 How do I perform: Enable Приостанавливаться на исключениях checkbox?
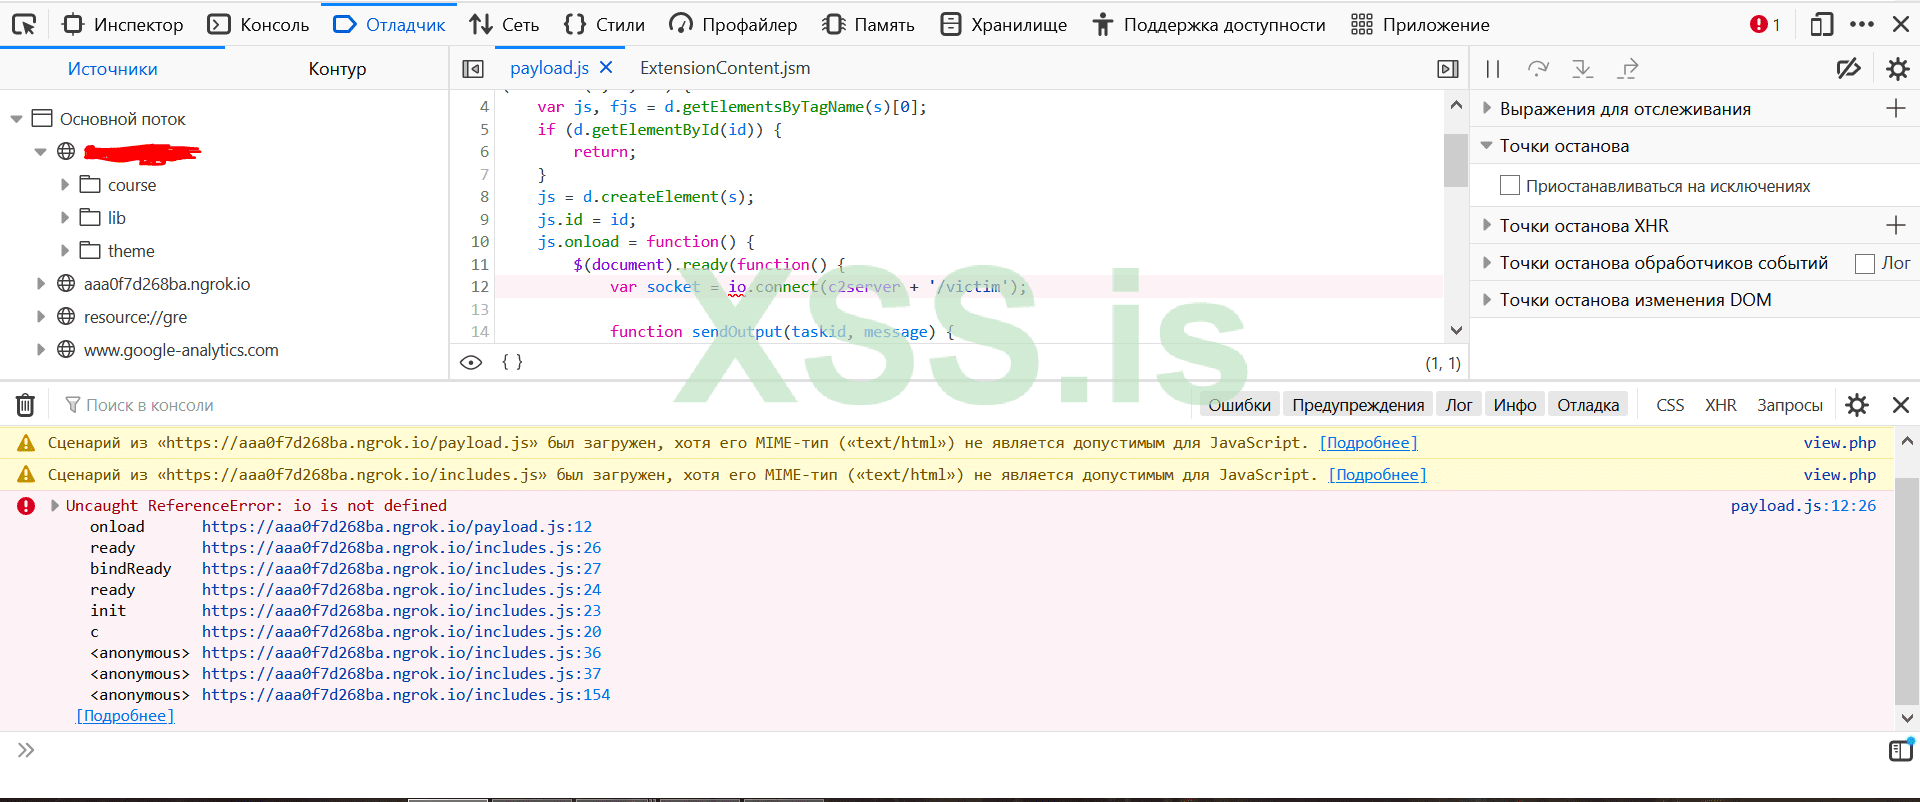click(x=1510, y=186)
